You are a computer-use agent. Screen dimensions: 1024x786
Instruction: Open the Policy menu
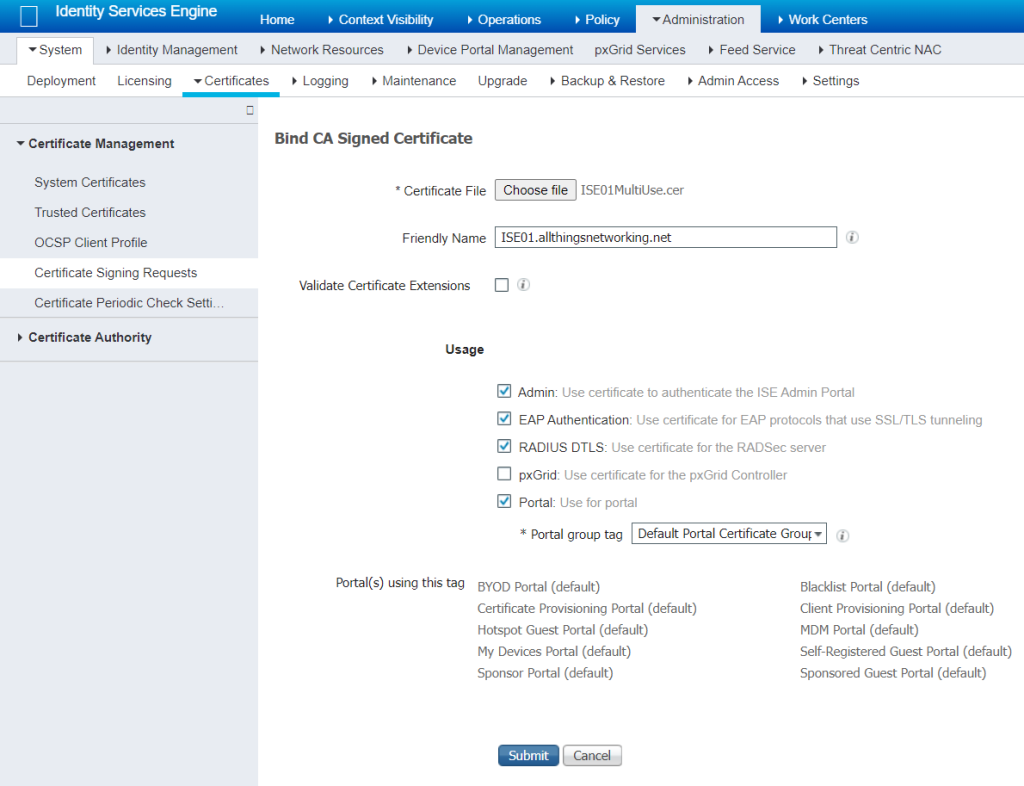click(x=598, y=20)
